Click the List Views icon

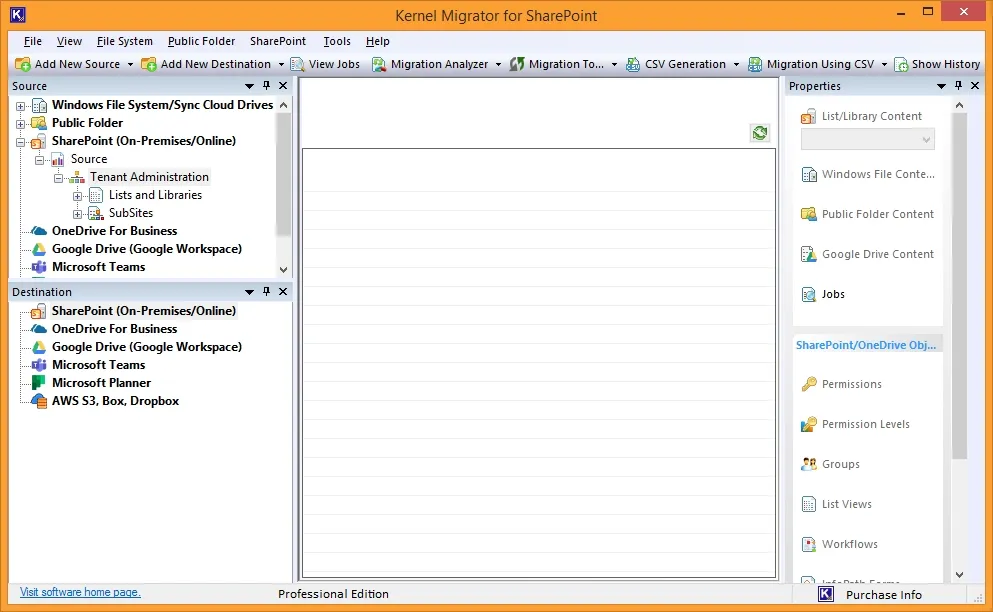809,504
